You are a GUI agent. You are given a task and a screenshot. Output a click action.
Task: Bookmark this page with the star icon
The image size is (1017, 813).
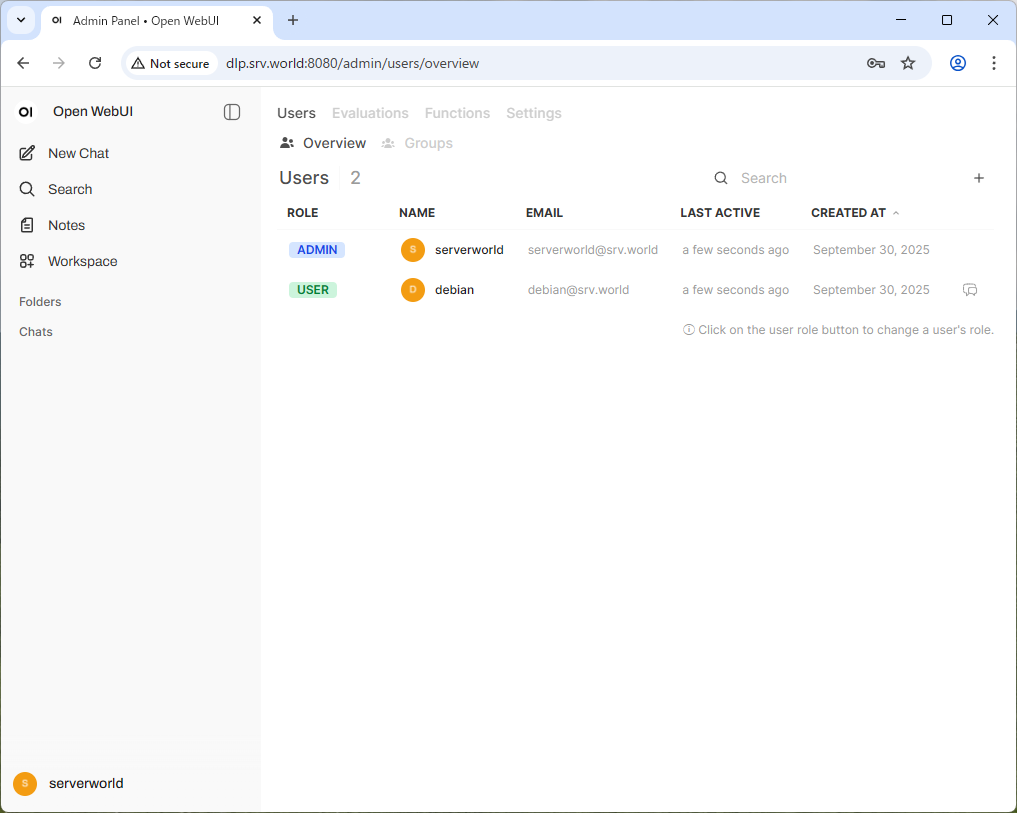[908, 63]
